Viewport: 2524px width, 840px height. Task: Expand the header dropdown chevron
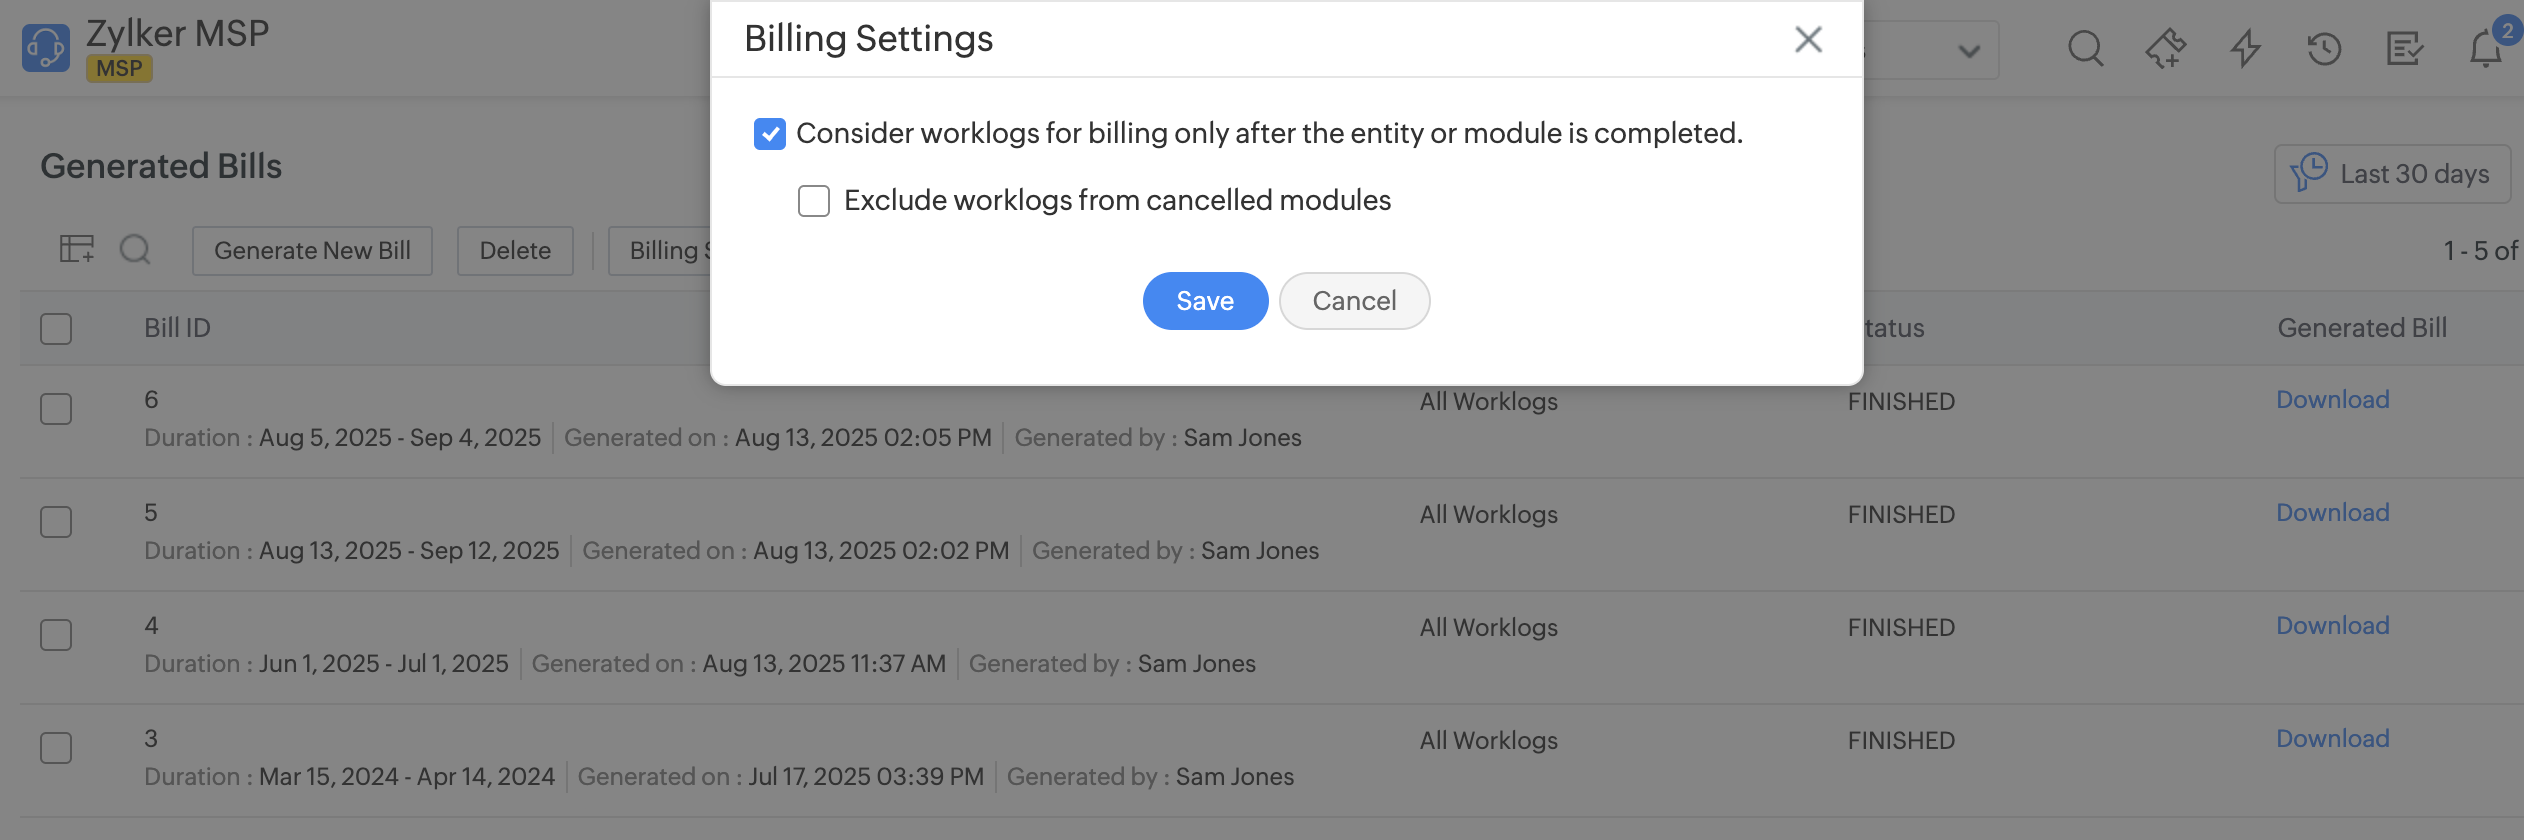coord(1969,51)
